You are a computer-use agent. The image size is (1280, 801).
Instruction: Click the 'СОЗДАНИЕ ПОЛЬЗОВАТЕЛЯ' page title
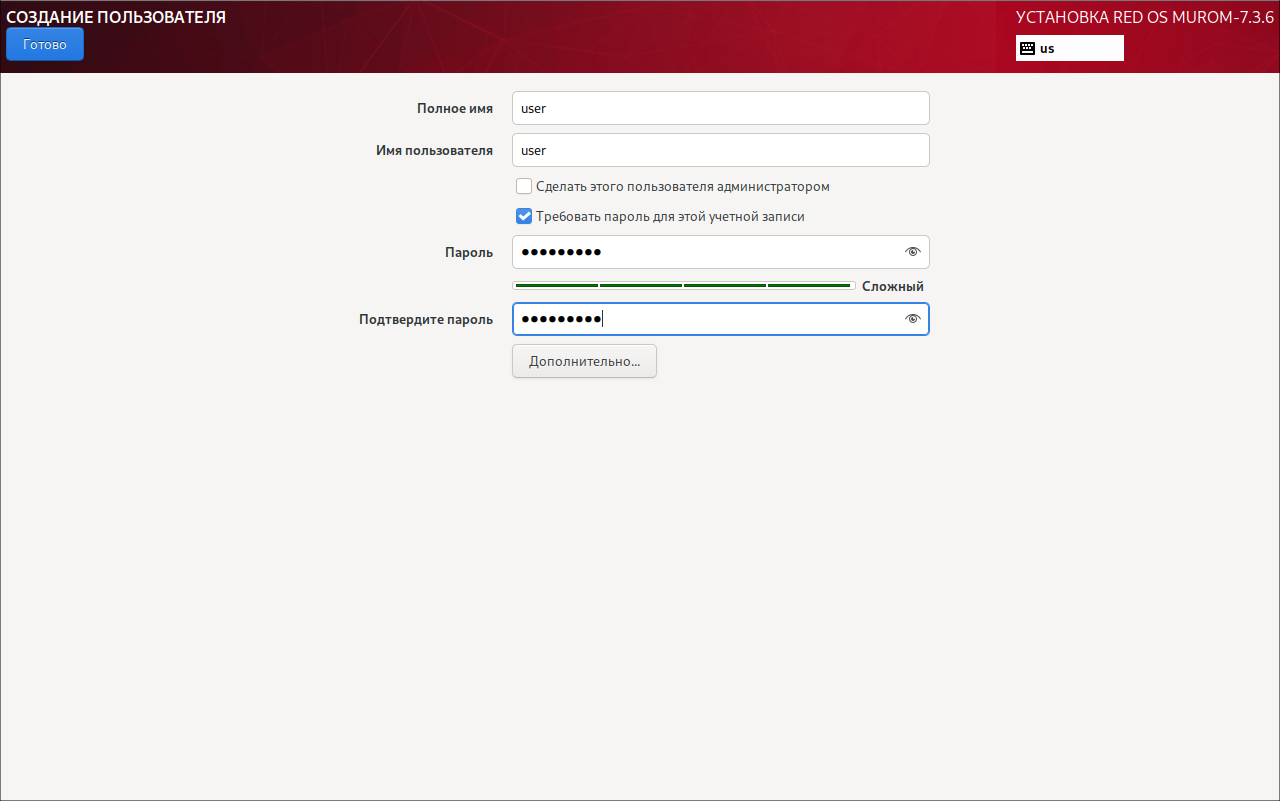pos(116,17)
